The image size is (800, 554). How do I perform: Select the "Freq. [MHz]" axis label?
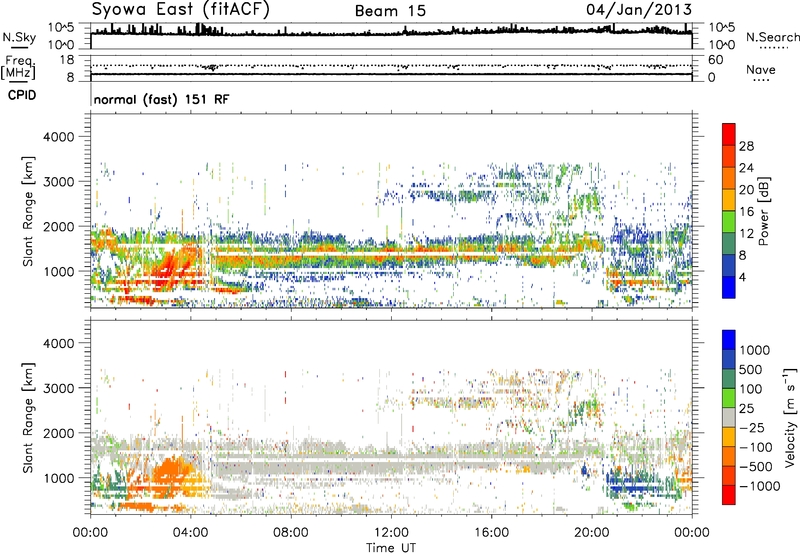[x=18, y=67]
